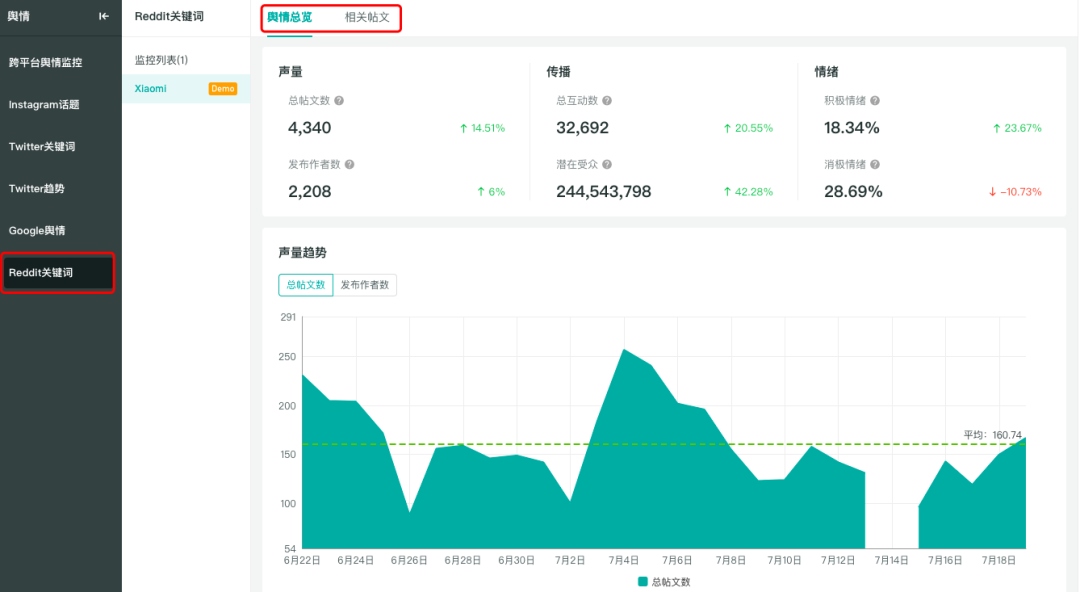This screenshot has height=592, width=1080.
Task: Open Google舆情 in sidebar
Action: pos(37,231)
